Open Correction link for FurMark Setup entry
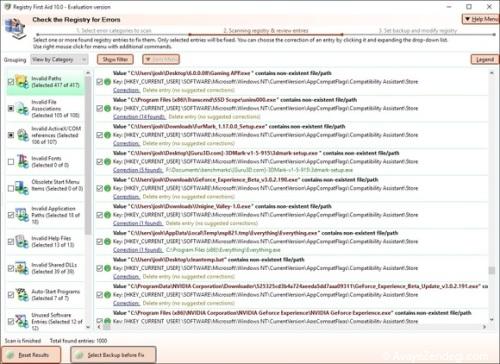 tap(126, 143)
